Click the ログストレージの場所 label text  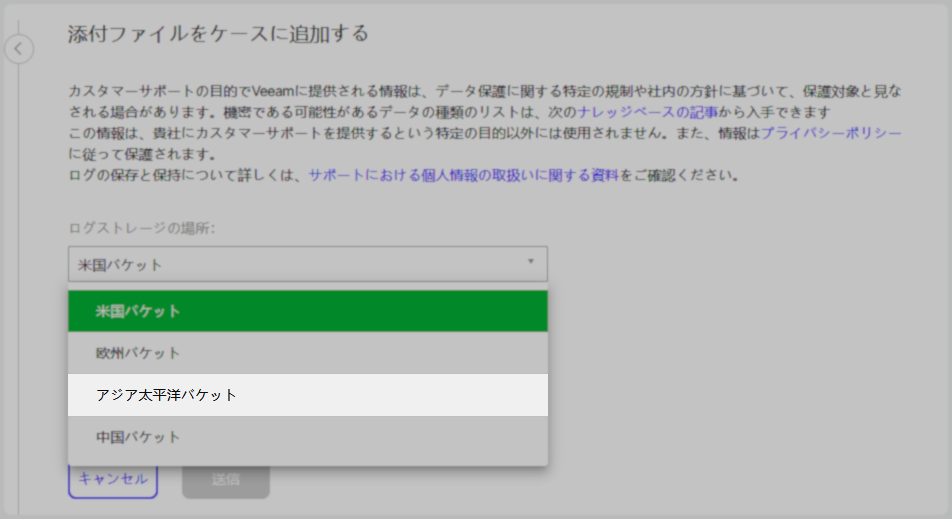click(142, 228)
